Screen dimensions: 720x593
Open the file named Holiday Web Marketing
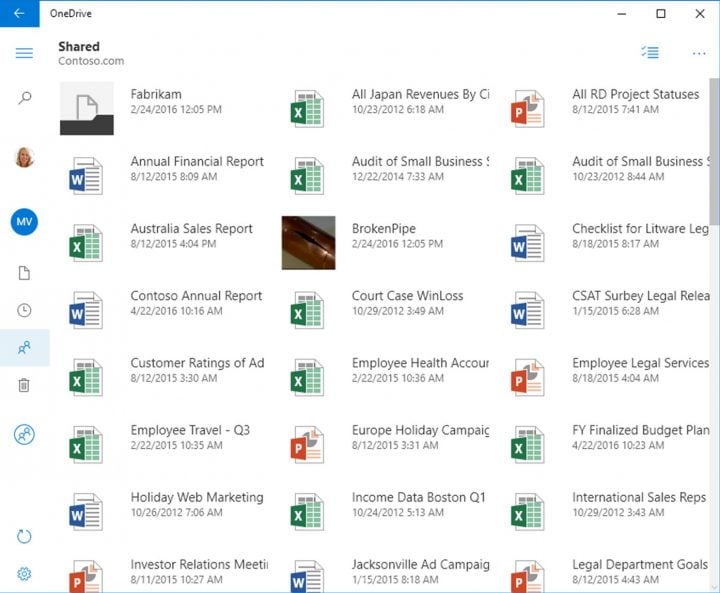[x=197, y=497]
